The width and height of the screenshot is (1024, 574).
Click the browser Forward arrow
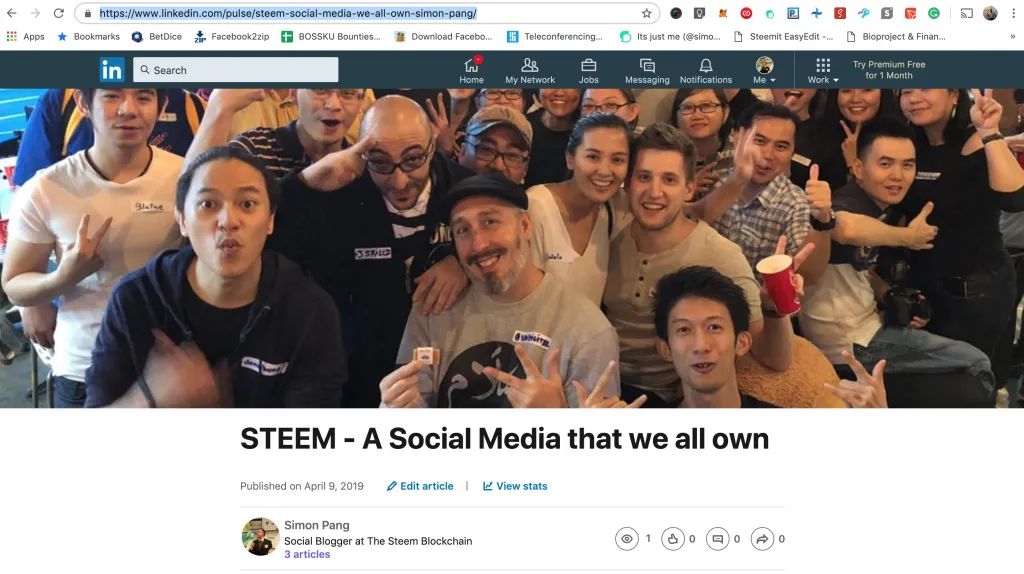click(x=35, y=13)
